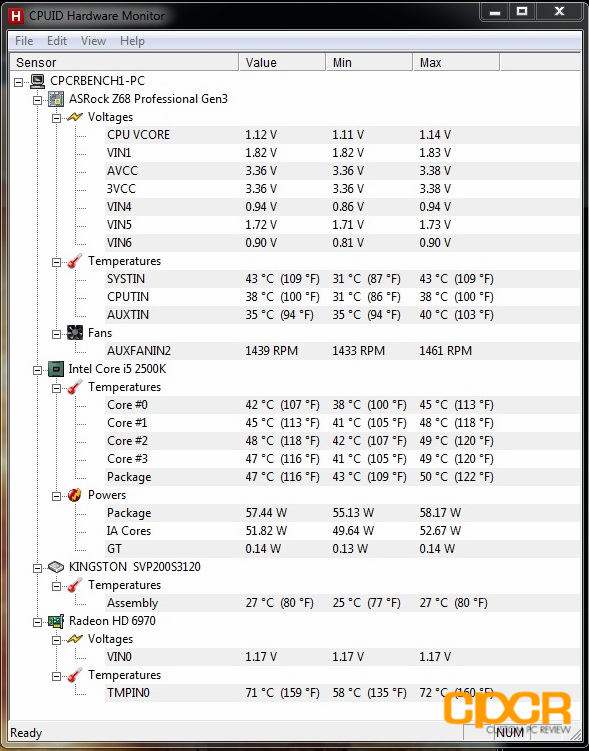Collapse the CPCRBENCH1-PC root node

coord(18,82)
